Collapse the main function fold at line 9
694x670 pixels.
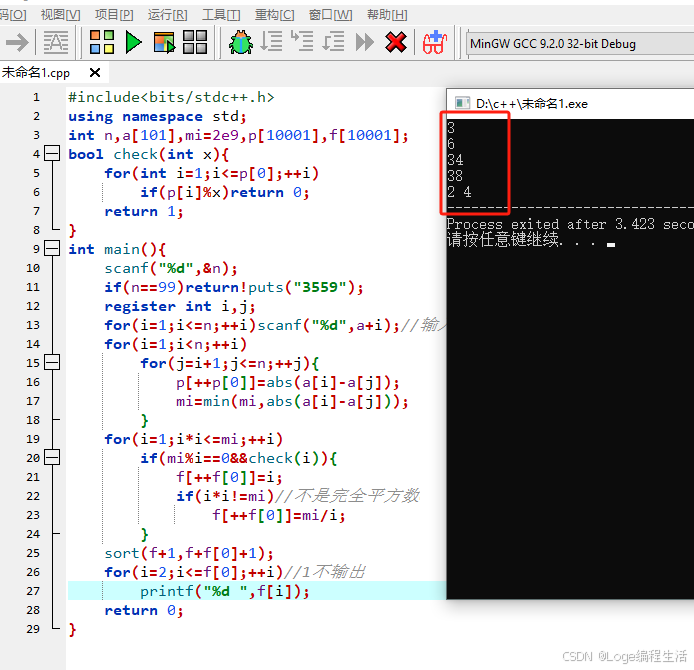(x=52, y=248)
